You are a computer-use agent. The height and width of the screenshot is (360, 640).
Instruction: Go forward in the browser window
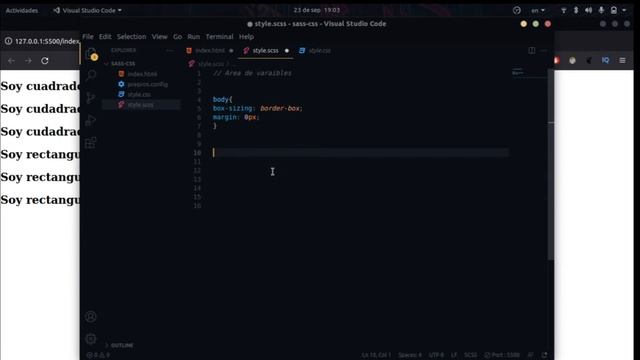pyautogui.click(x=28, y=60)
